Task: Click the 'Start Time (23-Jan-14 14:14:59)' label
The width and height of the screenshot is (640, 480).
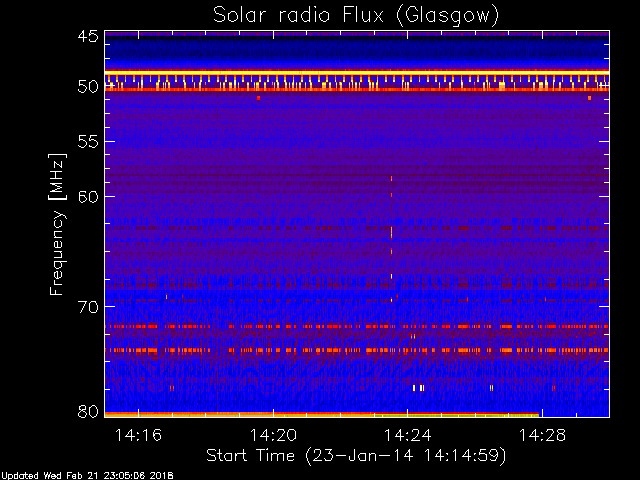Action: (356, 456)
